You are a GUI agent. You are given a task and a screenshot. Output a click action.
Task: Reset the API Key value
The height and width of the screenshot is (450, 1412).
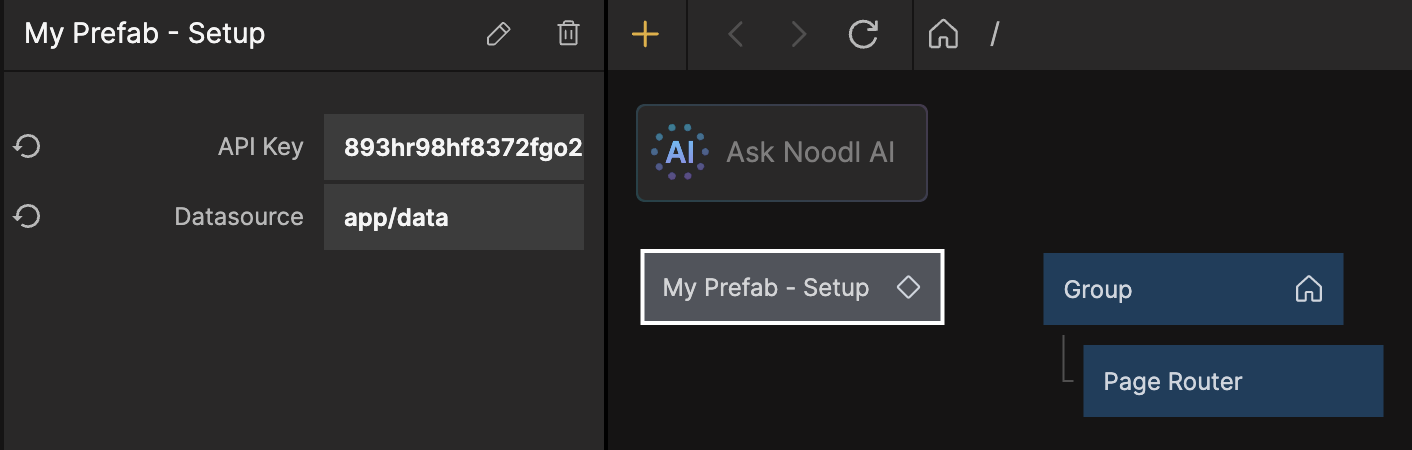(x=27, y=147)
